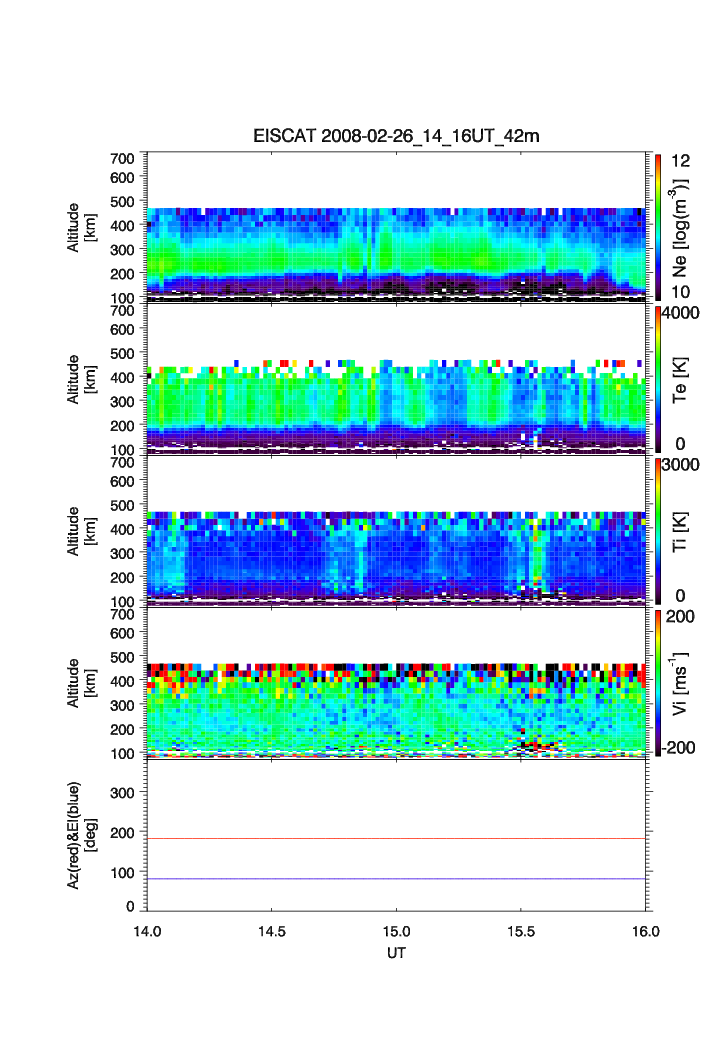Viewport: 708px width, 1063px height.
Task: Click the UT x-axis label
Action: [x=396, y=953]
